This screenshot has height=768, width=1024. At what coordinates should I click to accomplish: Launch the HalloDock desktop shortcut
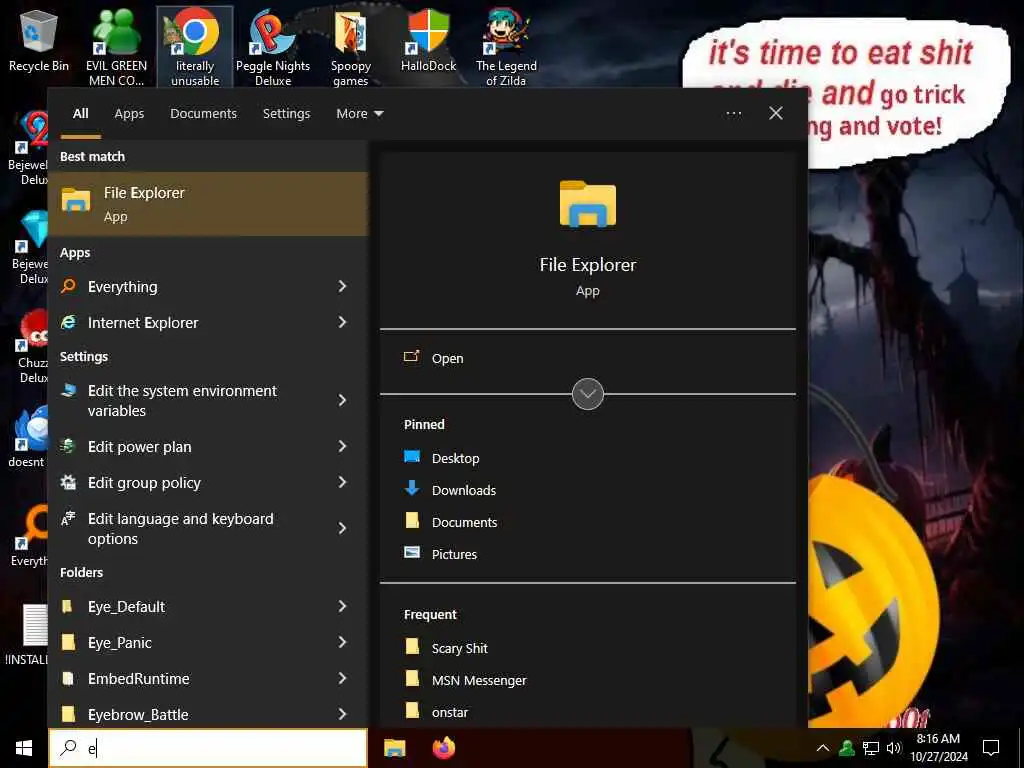[428, 40]
